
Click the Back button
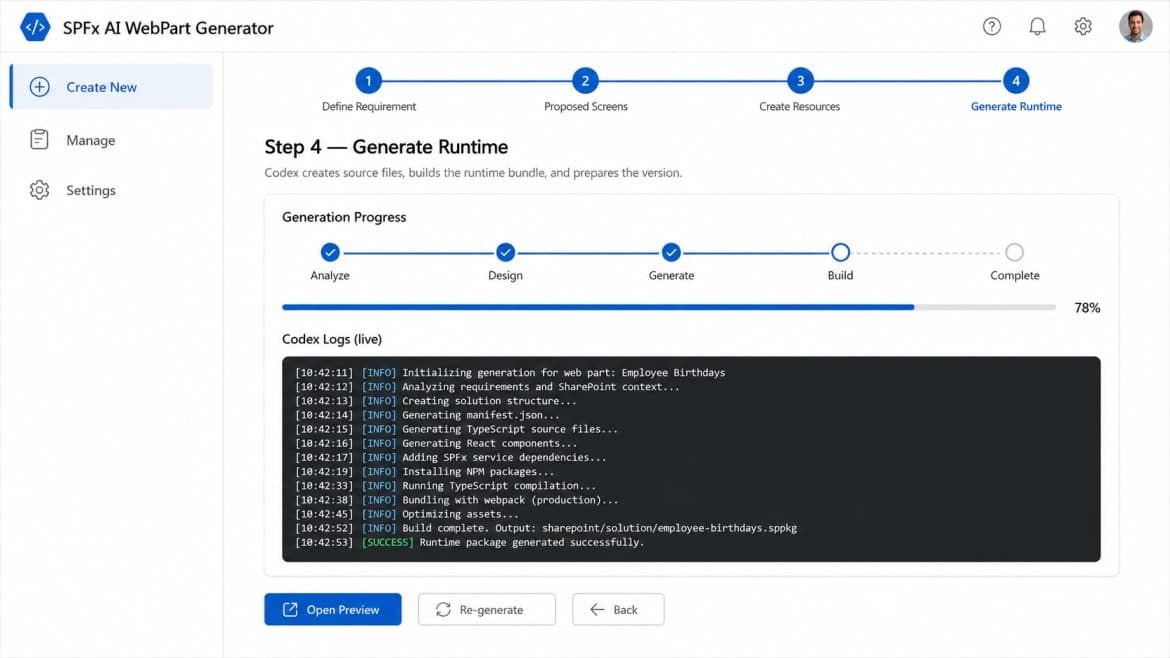tap(618, 610)
